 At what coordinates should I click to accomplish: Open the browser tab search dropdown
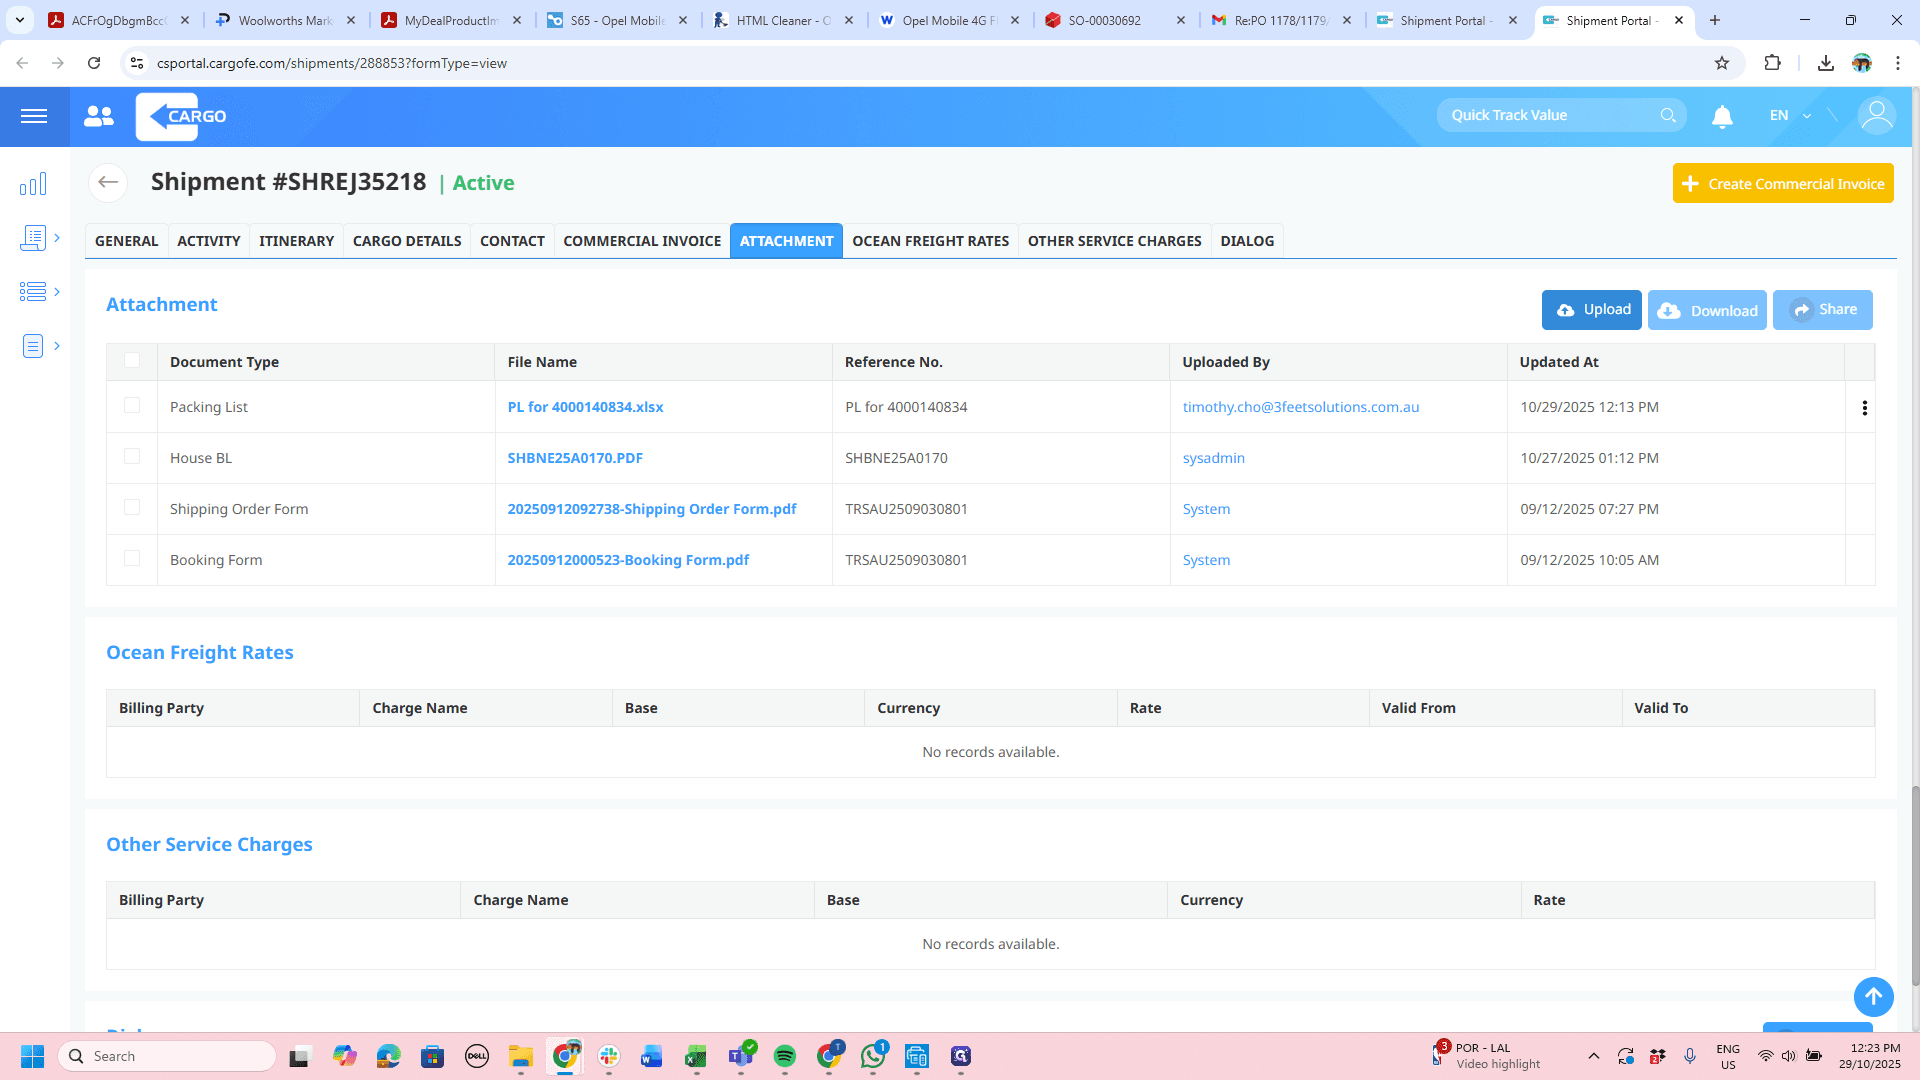20,20
